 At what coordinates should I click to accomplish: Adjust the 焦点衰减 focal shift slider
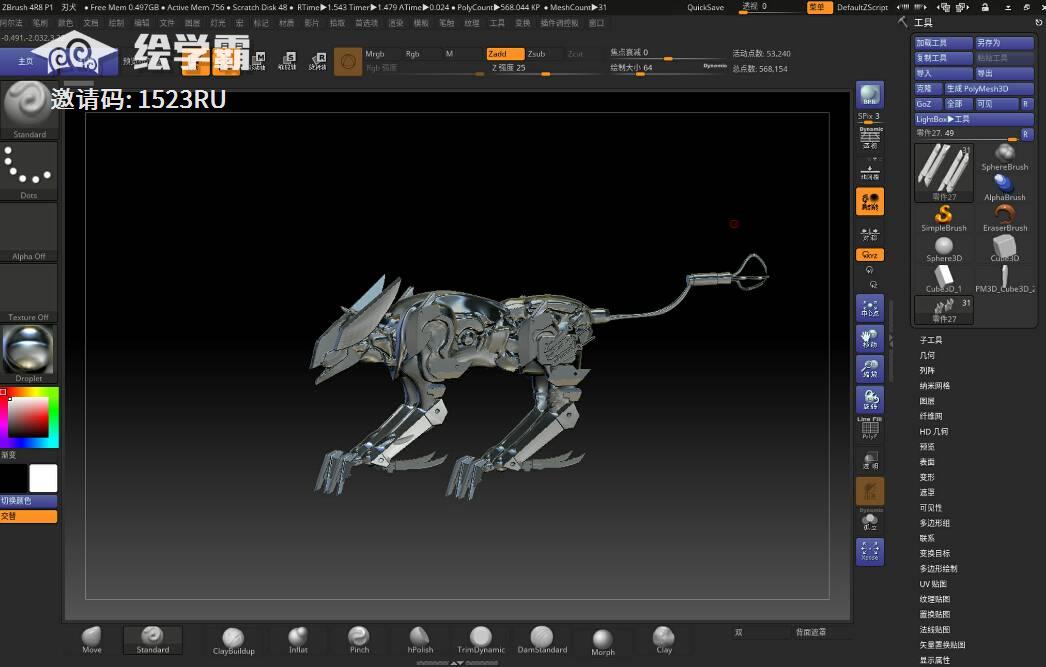click(x=668, y=53)
